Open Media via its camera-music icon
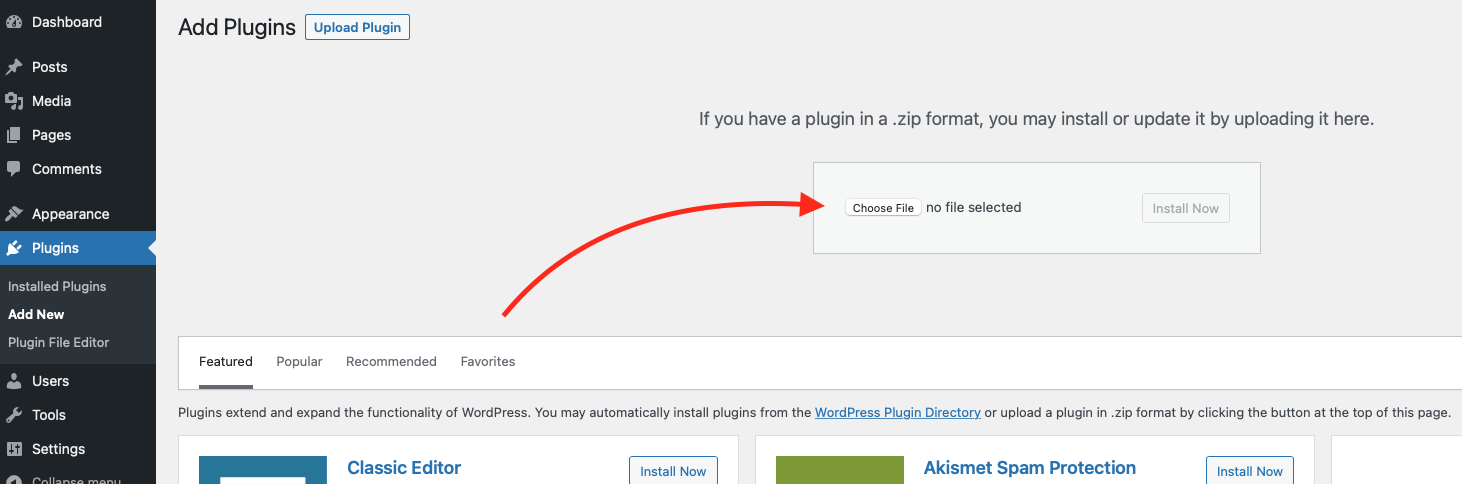 coord(14,101)
